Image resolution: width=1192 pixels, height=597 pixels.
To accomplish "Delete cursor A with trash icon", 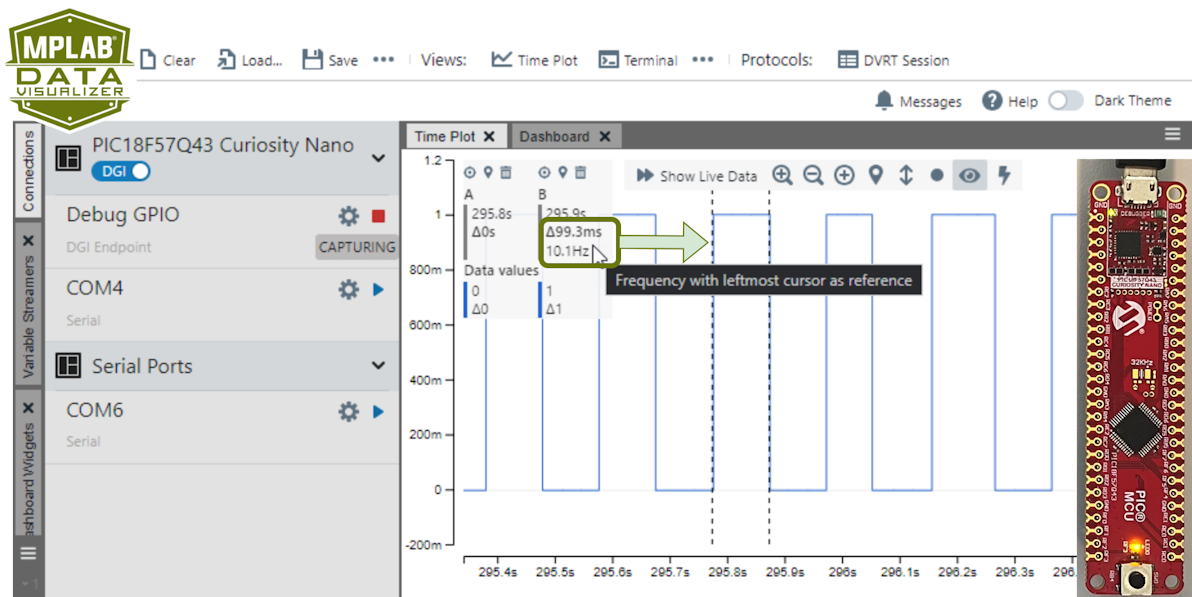I will pyautogui.click(x=506, y=173).
